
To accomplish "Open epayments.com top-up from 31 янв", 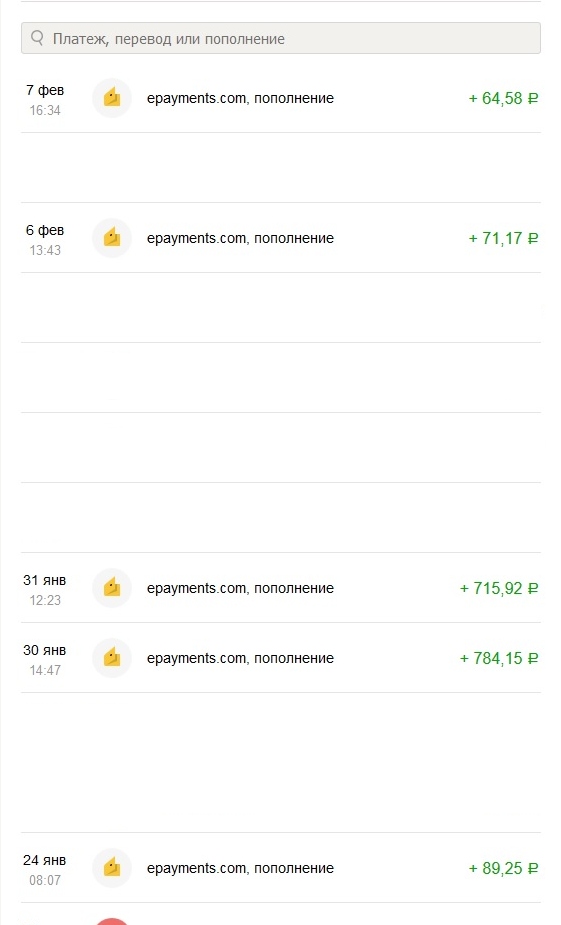I will pos(240,588).
